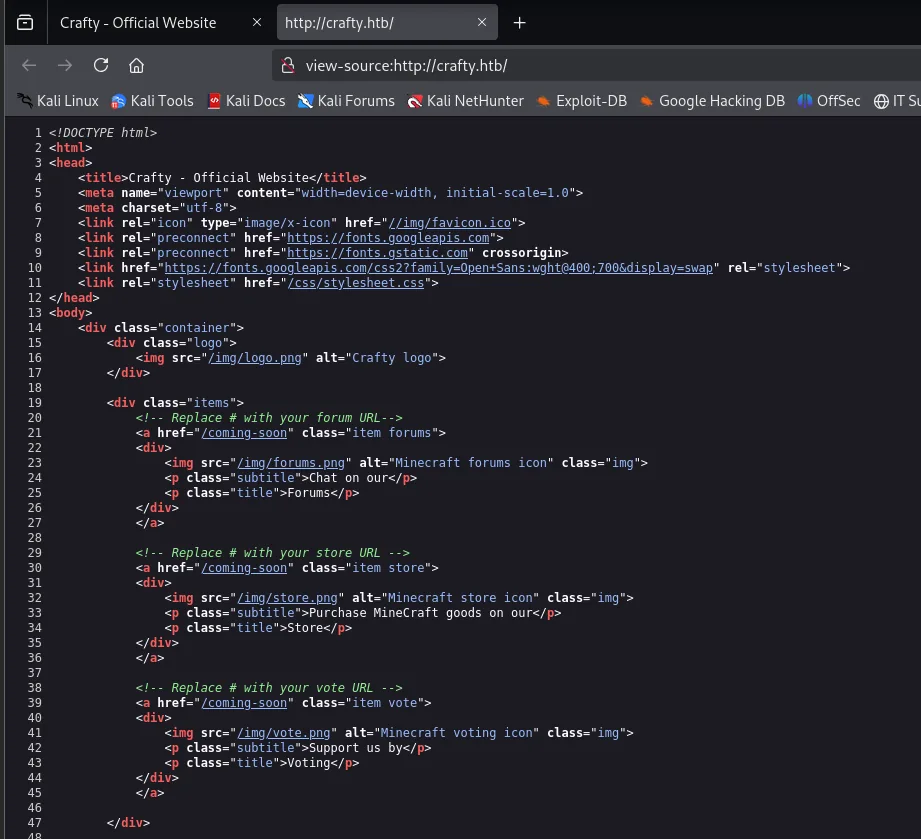Viewport: 921px width, 839px height.
Task: Click the alt text 'Minecraft store icon'
Action: [460, 598]
